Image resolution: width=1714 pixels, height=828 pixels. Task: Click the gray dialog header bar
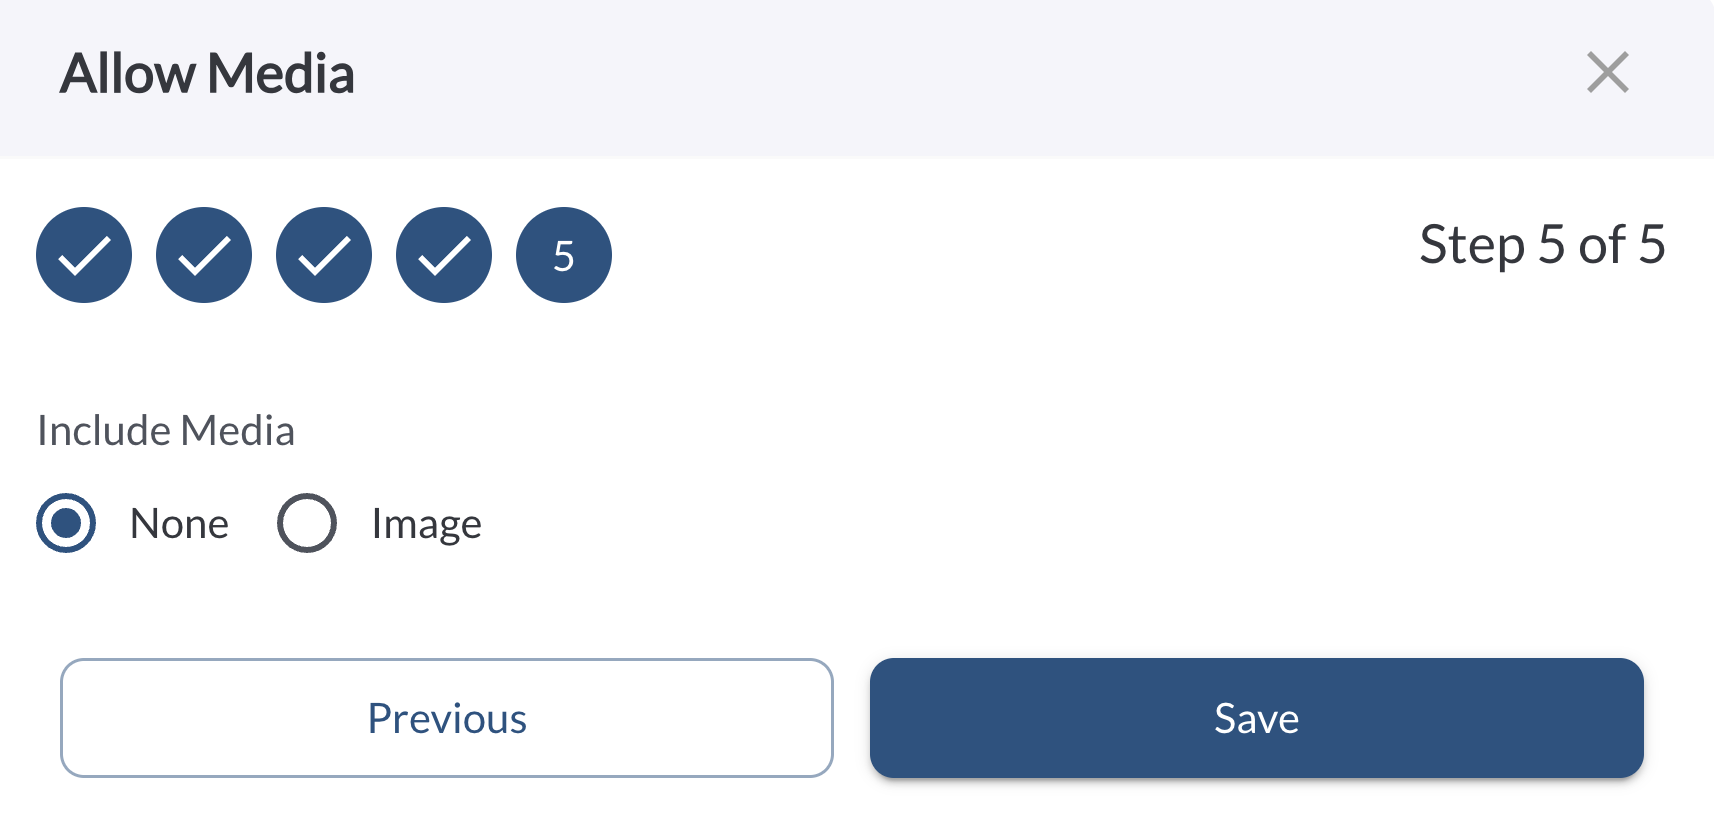pyautogui.click(x=900, y=76)
